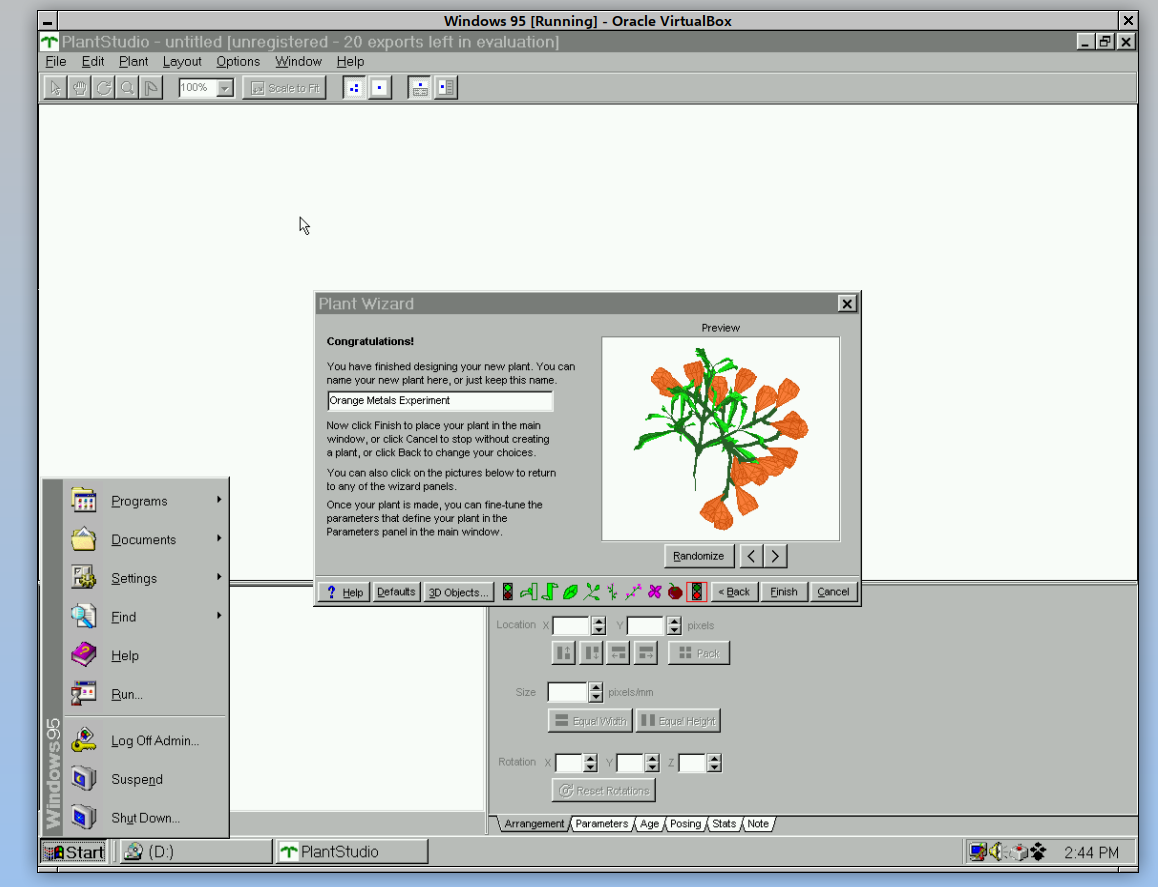Cancel the Plant Wizard
This screenshot has height=887, width=1158.
[833, 592]
